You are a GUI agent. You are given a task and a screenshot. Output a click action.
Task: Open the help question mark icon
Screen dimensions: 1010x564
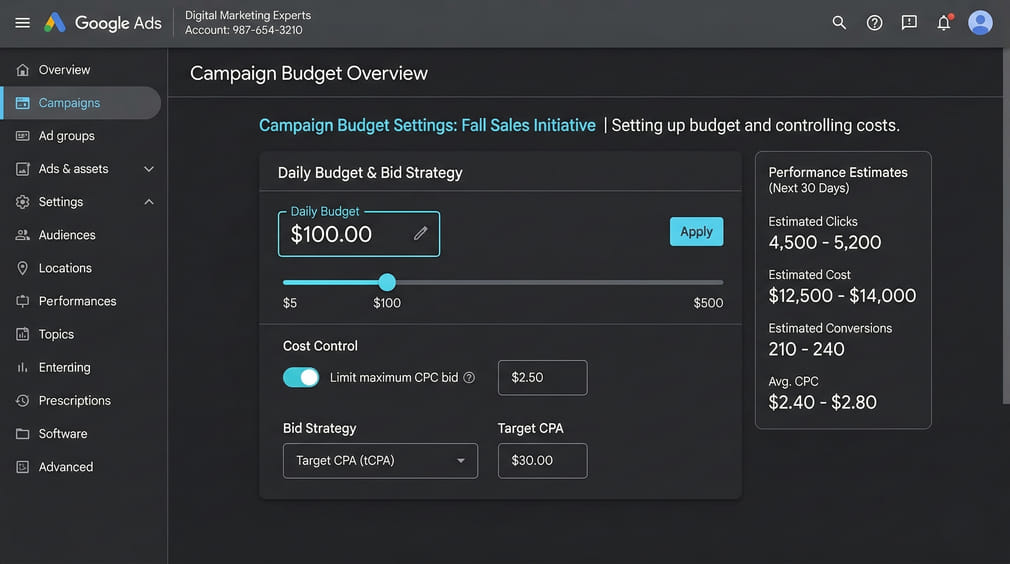click(874, 23)
